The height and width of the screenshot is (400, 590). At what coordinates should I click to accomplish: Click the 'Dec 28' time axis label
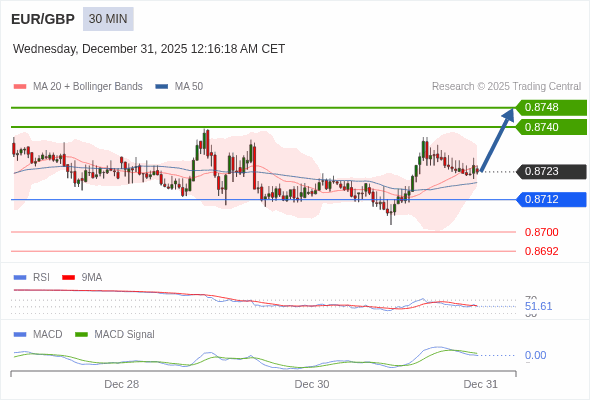tap(122, 384)
